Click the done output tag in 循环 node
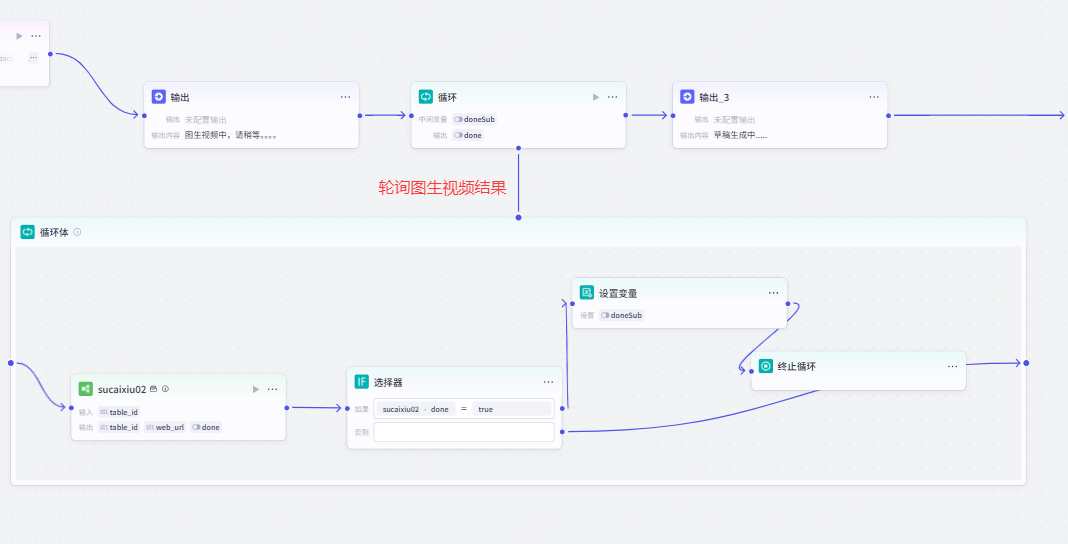This screenshot has width=1068, height=544. (468, 135)
